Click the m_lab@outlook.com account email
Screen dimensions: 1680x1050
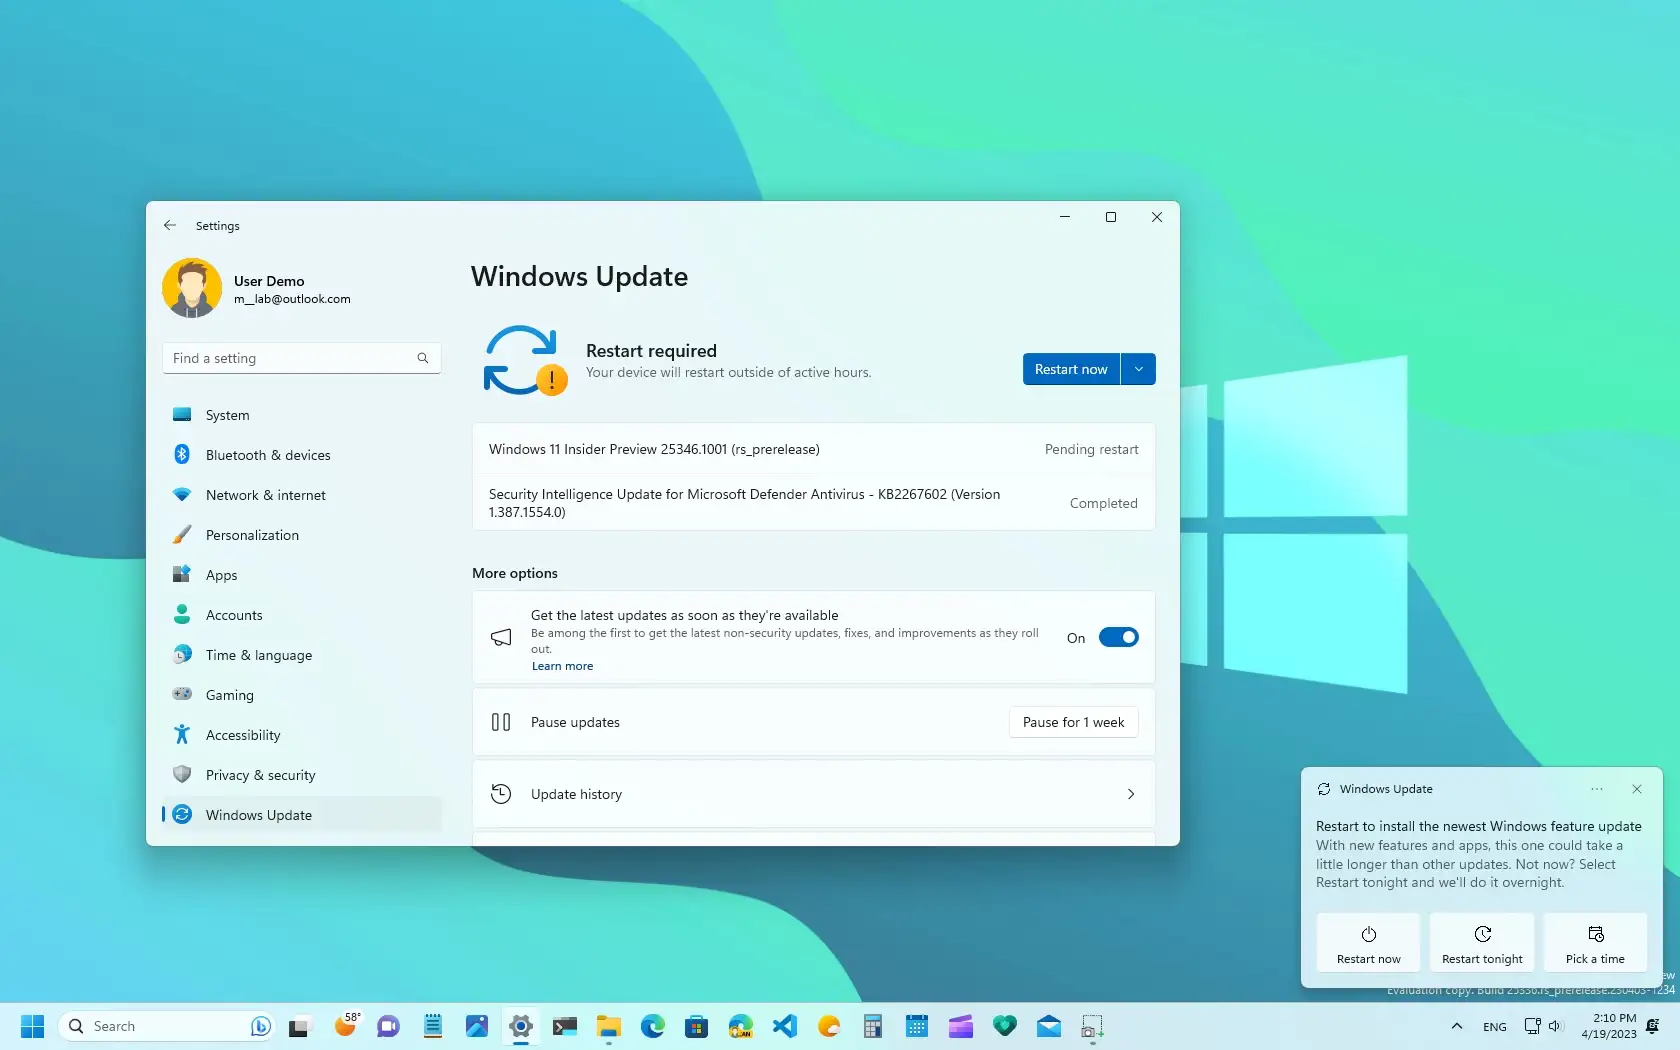click(292, 299)
